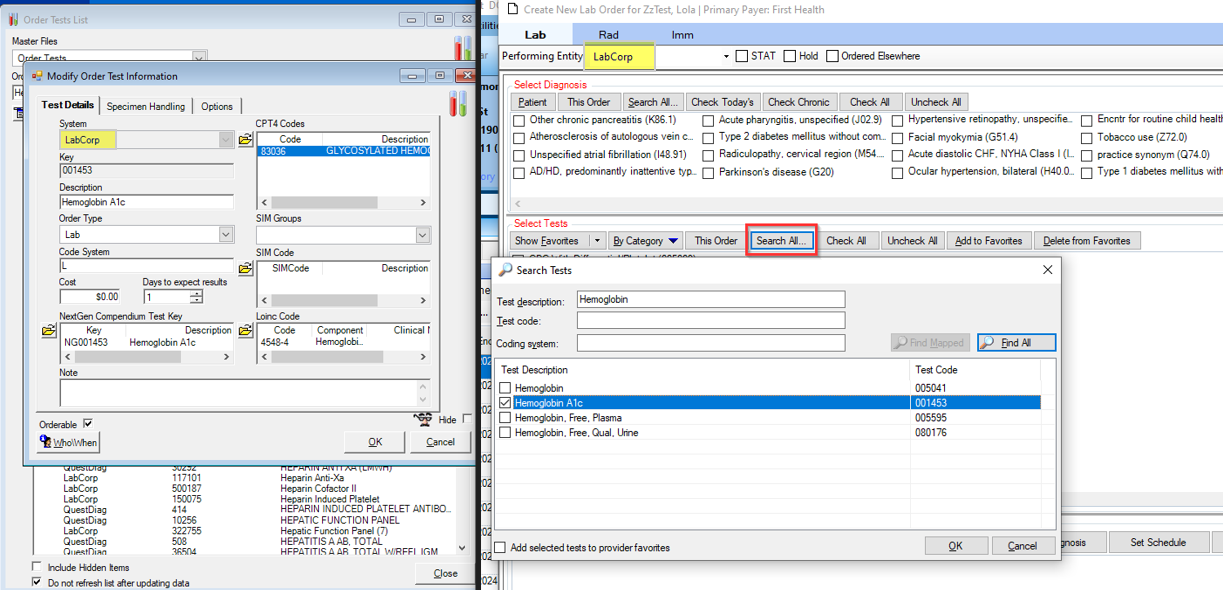The height and width of the screenshot is (590, 1223).
Task: Open the SIM Groups dropdown
Action: (423, 235)
